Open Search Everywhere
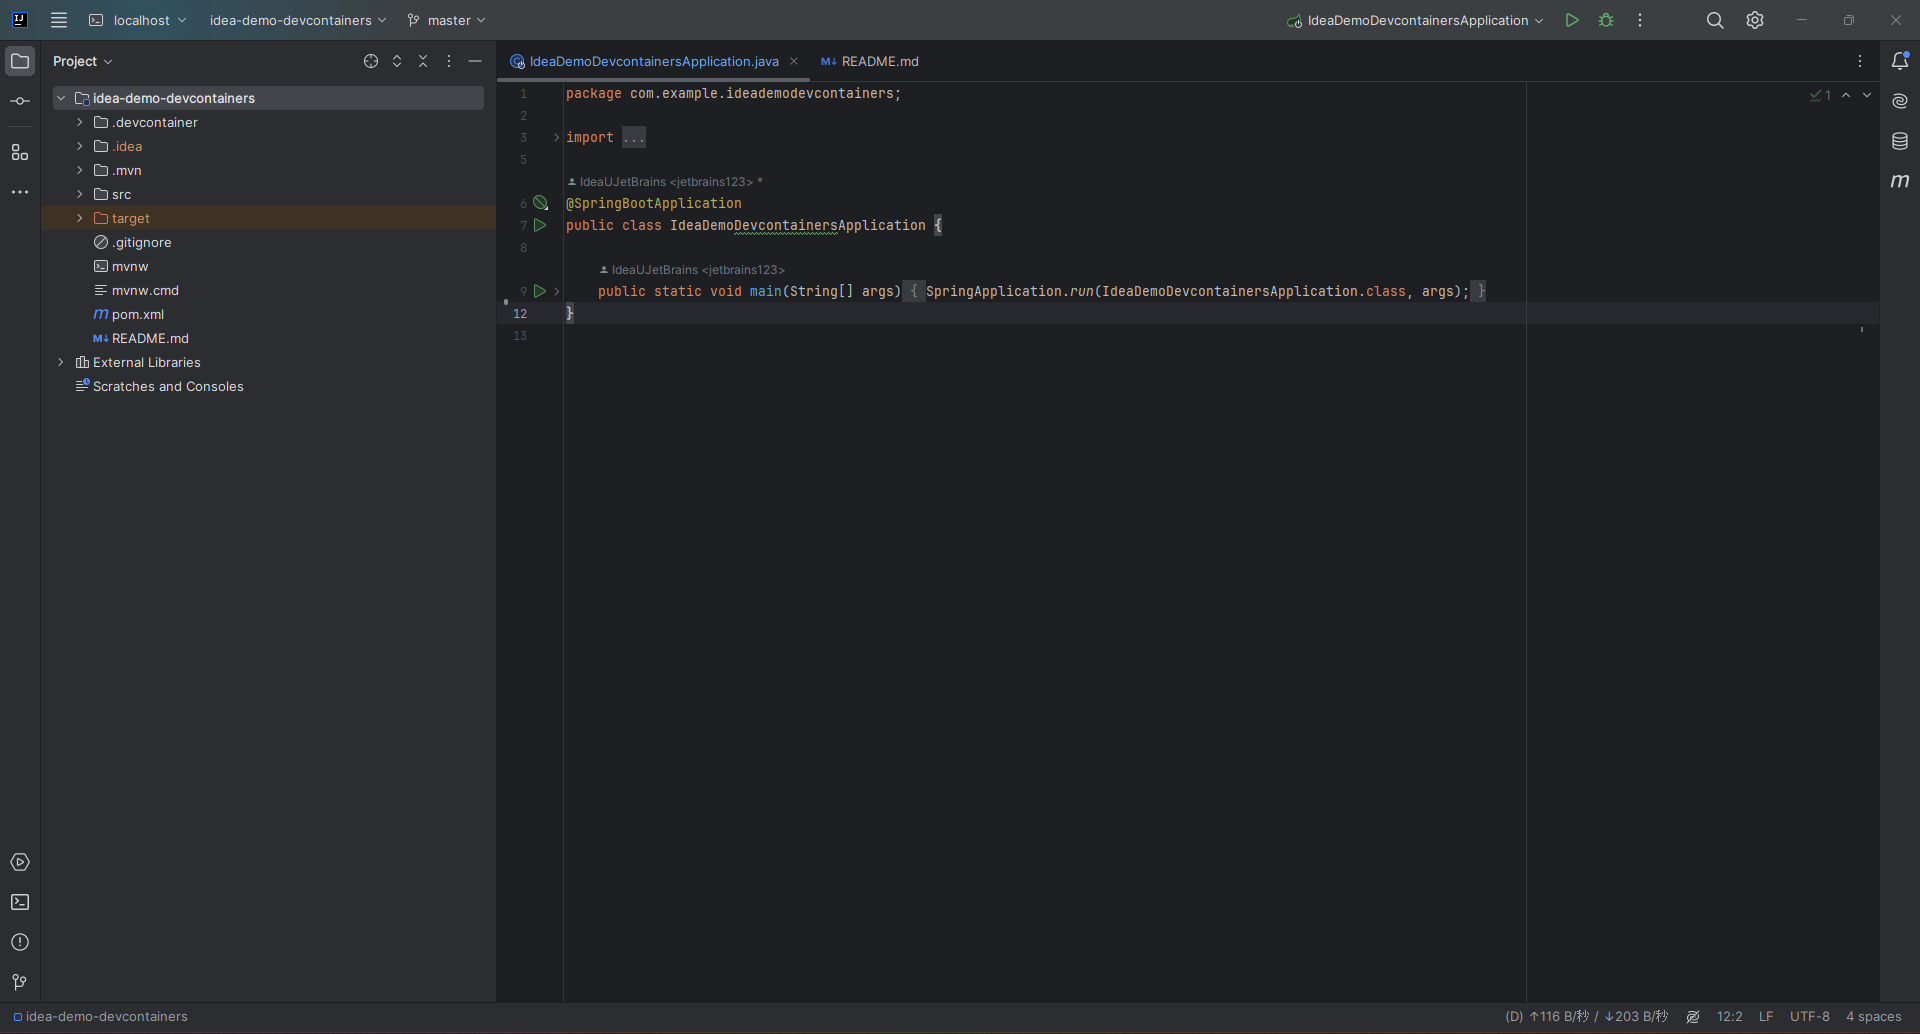This screenshot has width=1920, height=1034. (x=1715, y=20)
